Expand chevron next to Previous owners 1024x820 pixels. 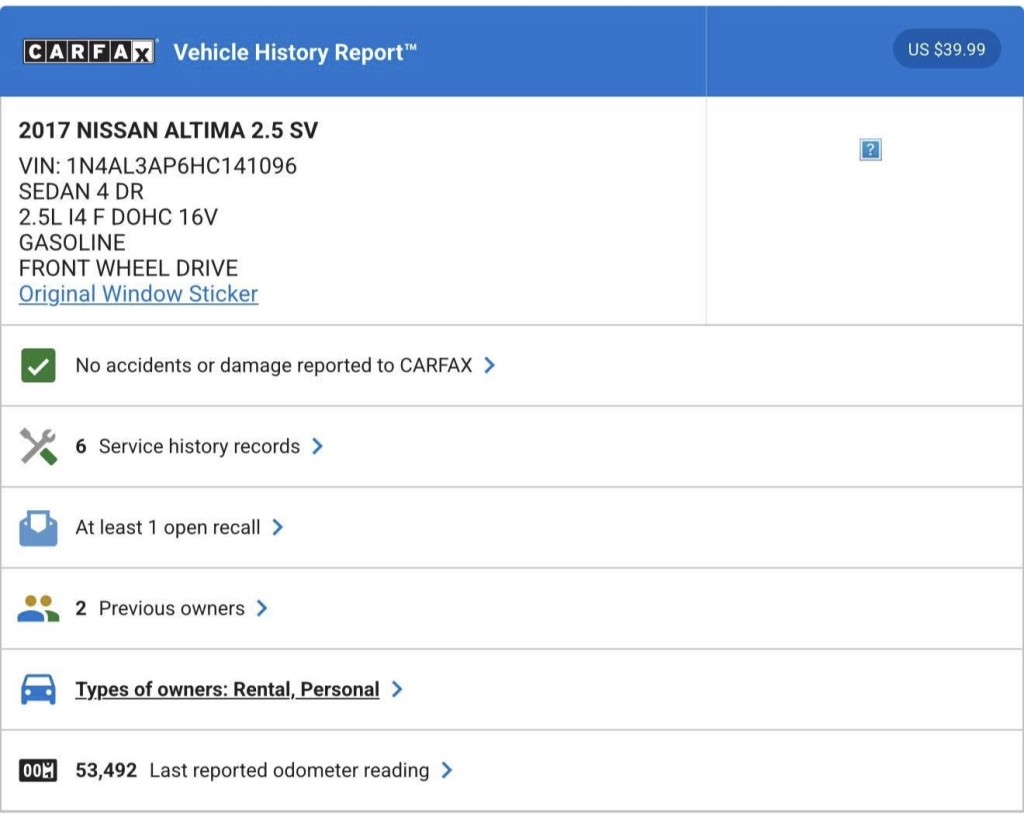(x=262, y=608)
